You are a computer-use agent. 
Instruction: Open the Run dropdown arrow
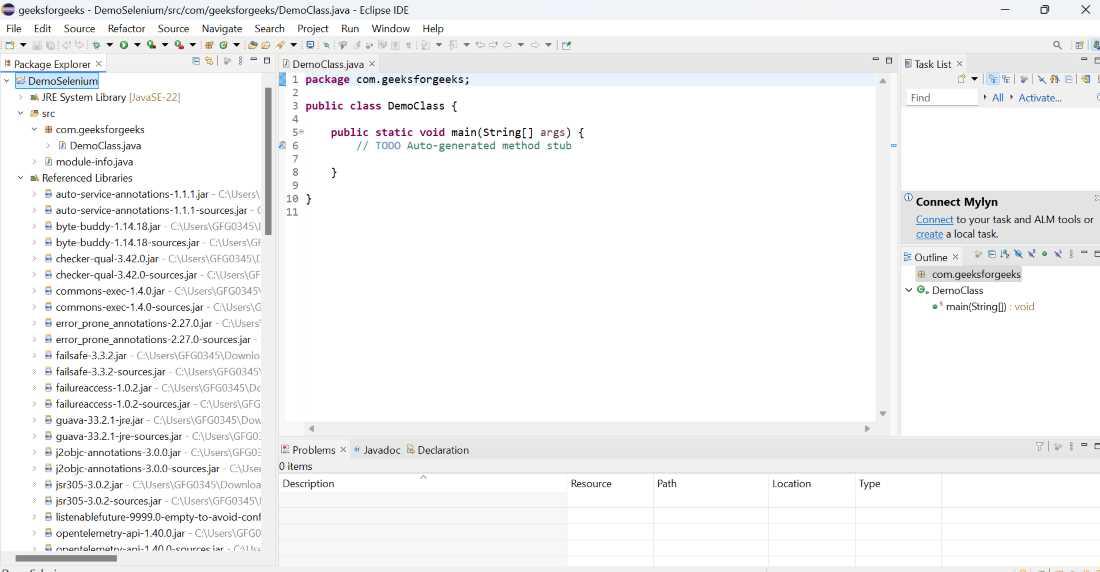coord(138,45)
